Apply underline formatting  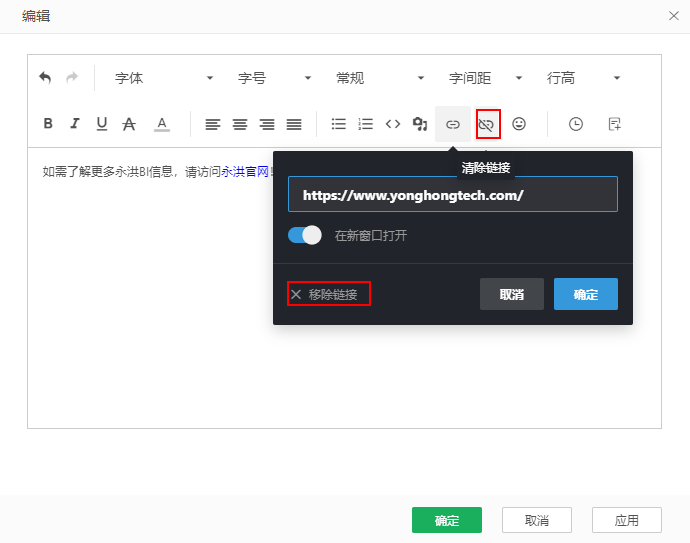pos(102,124)
